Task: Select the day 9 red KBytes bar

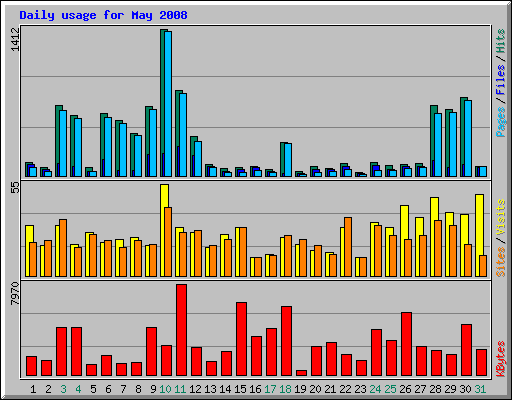Action: [151, 351]
